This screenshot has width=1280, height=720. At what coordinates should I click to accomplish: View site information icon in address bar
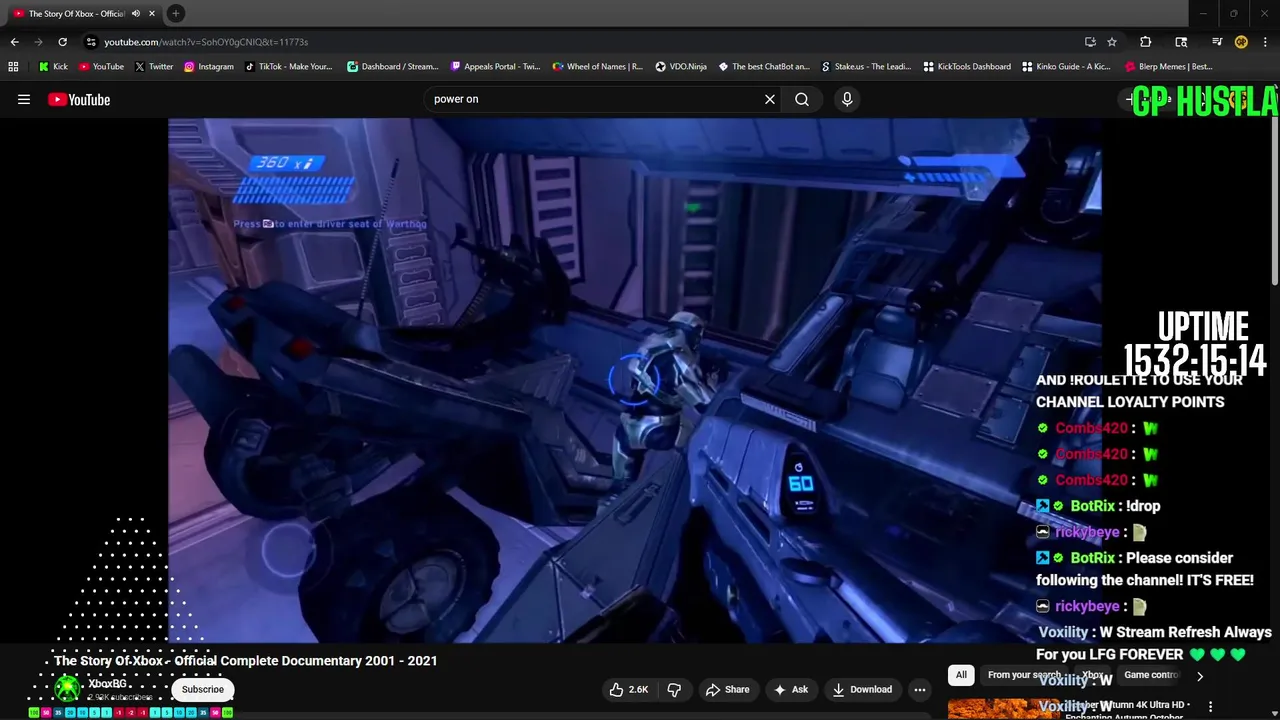point(91,42)
